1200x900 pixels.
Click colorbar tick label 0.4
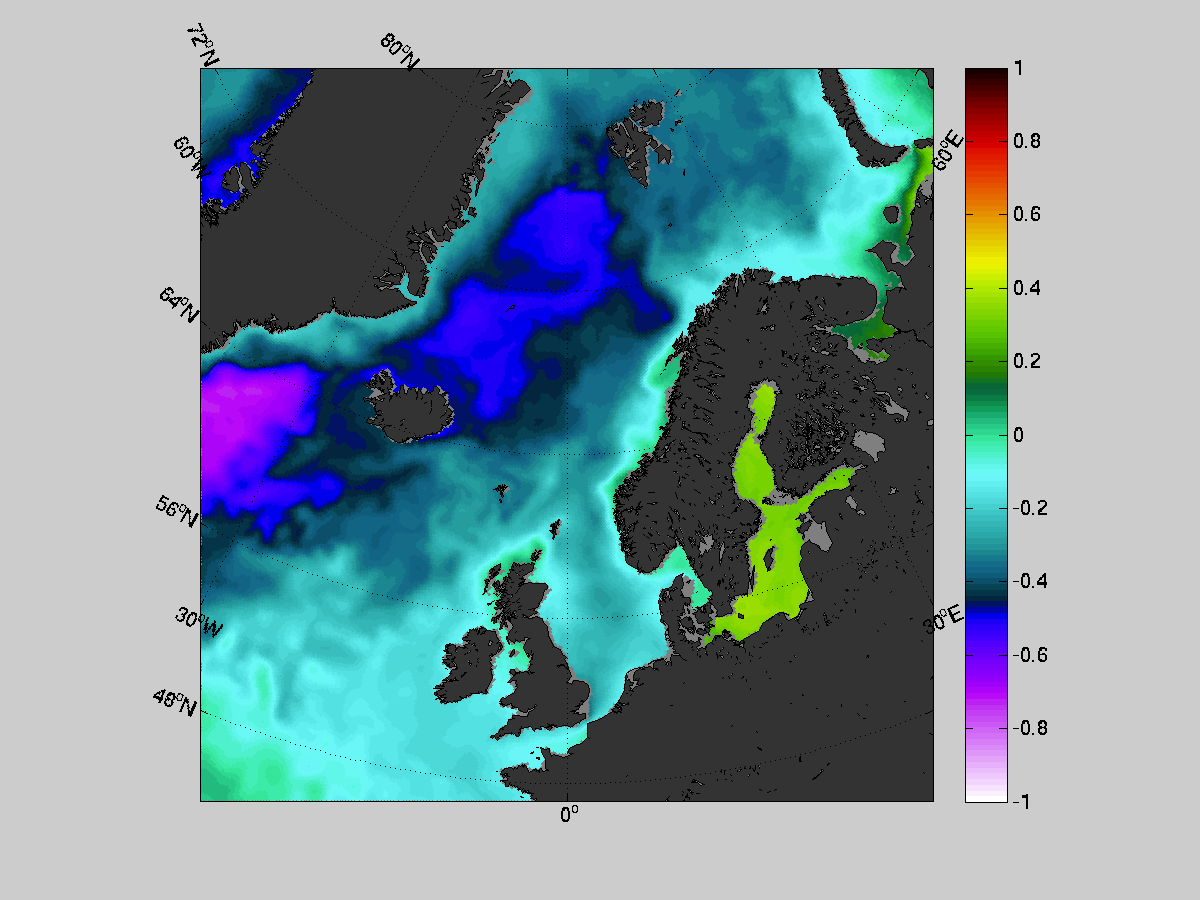tap(1025, 288)
